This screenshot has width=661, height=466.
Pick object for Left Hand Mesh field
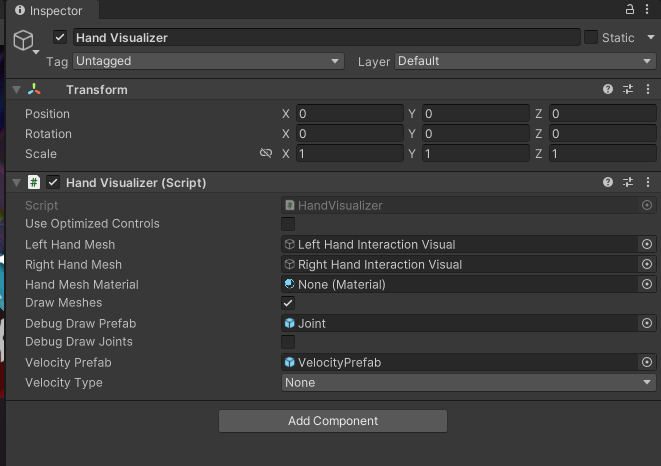647,244
